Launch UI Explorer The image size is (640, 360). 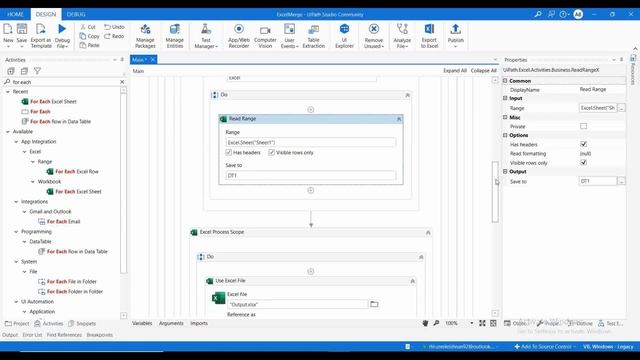pyautogui.click(x=344, y=36)
